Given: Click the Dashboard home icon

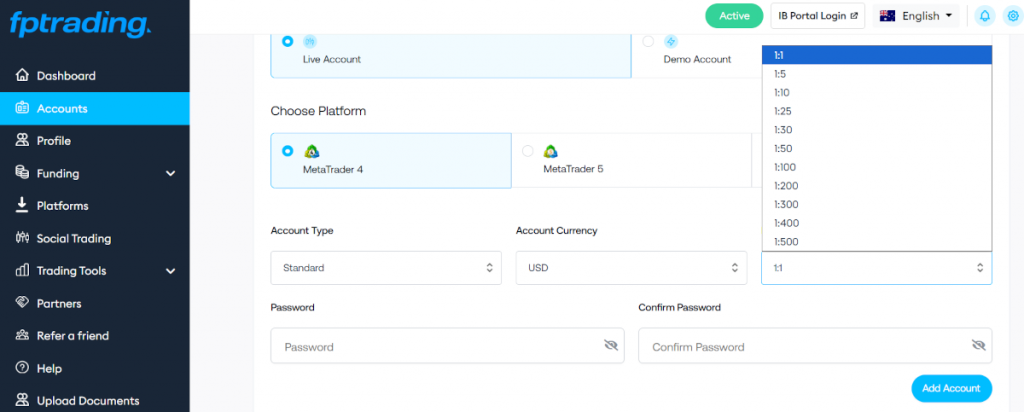Looking at the screenshot, I should point(22,75).
